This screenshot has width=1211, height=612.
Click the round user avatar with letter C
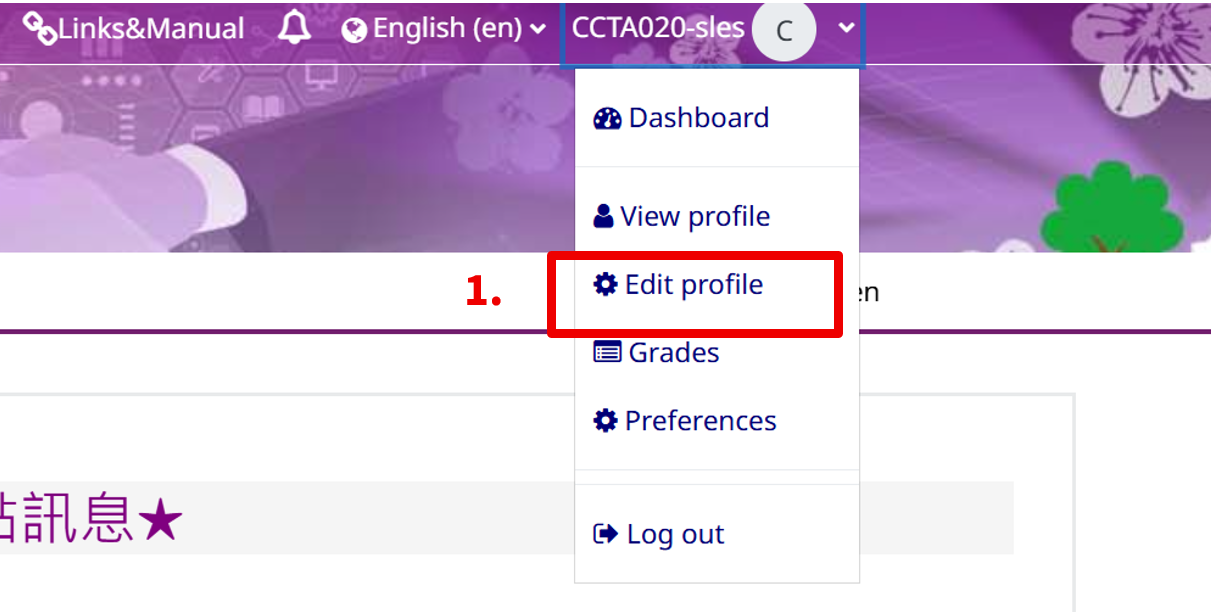784,30
